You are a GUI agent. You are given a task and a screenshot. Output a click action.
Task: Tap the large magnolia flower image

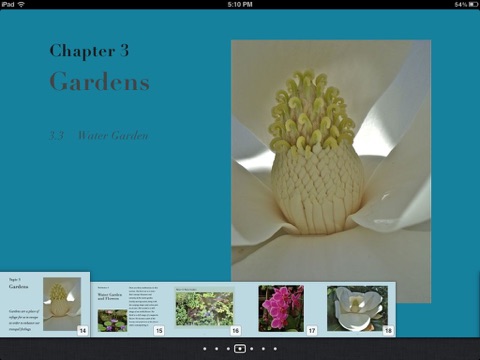point(331,171)
